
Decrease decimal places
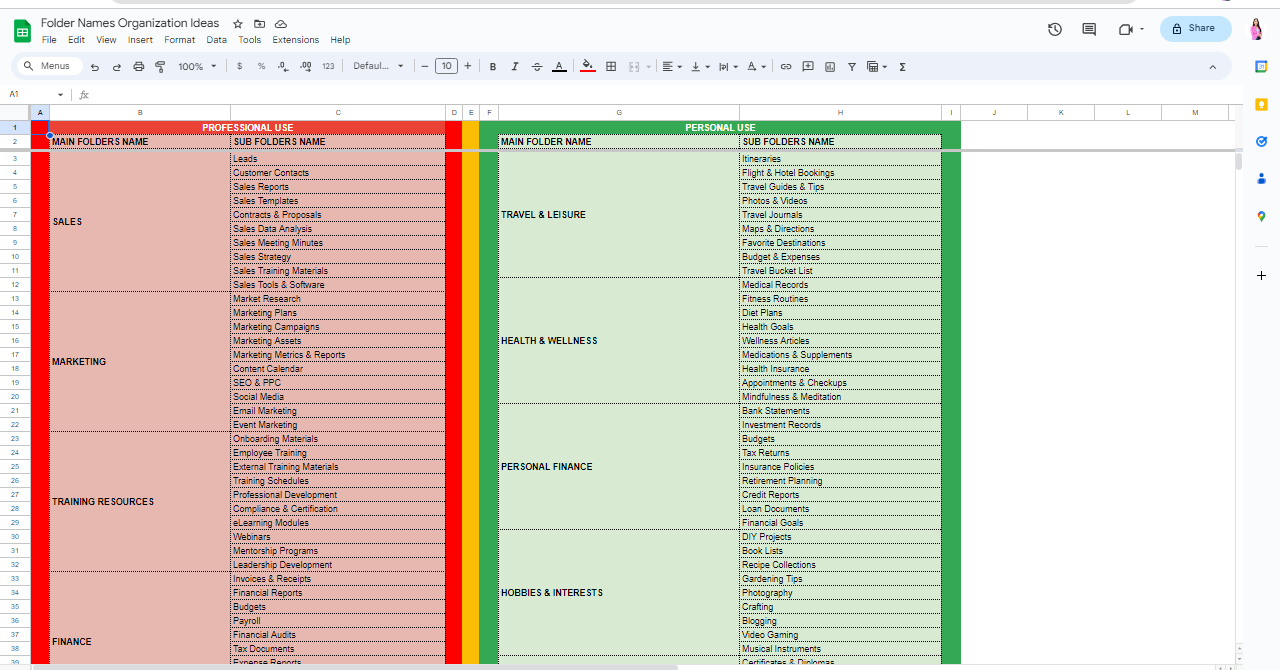(283, 67)
